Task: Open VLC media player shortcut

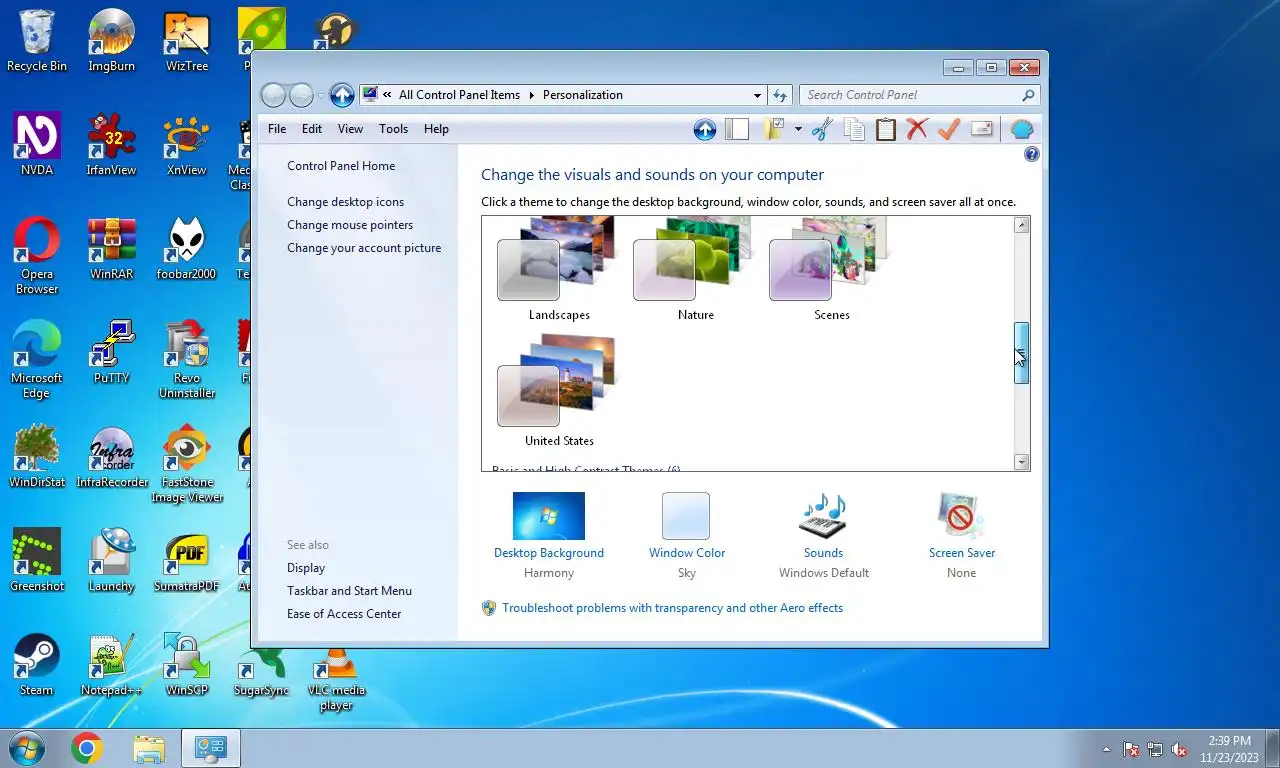Action: coord(336,680)
